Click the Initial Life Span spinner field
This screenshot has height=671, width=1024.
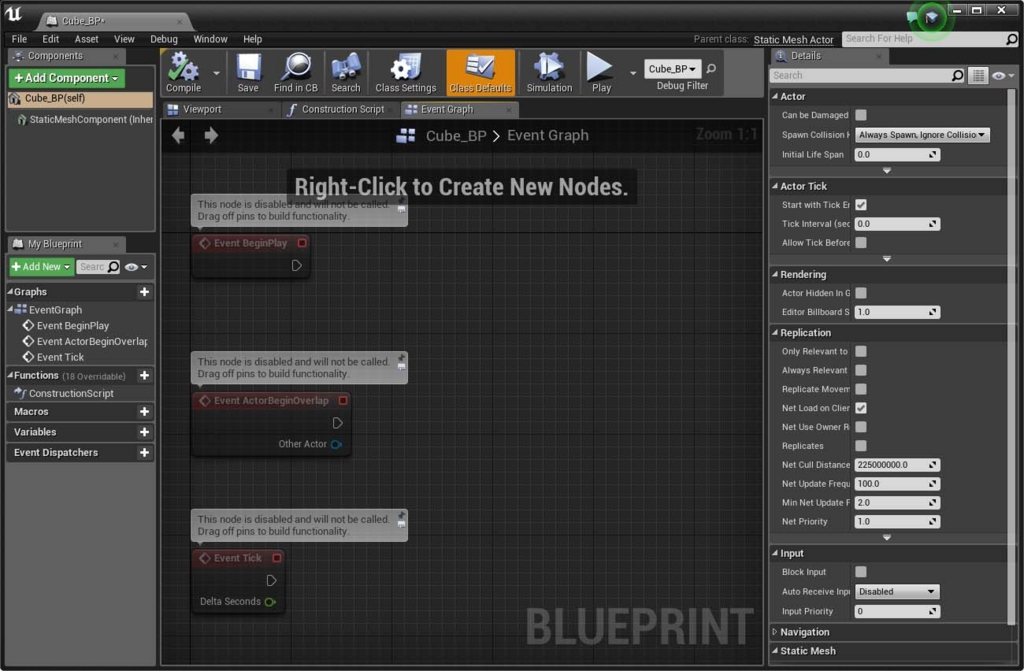[x=897, y=155]
